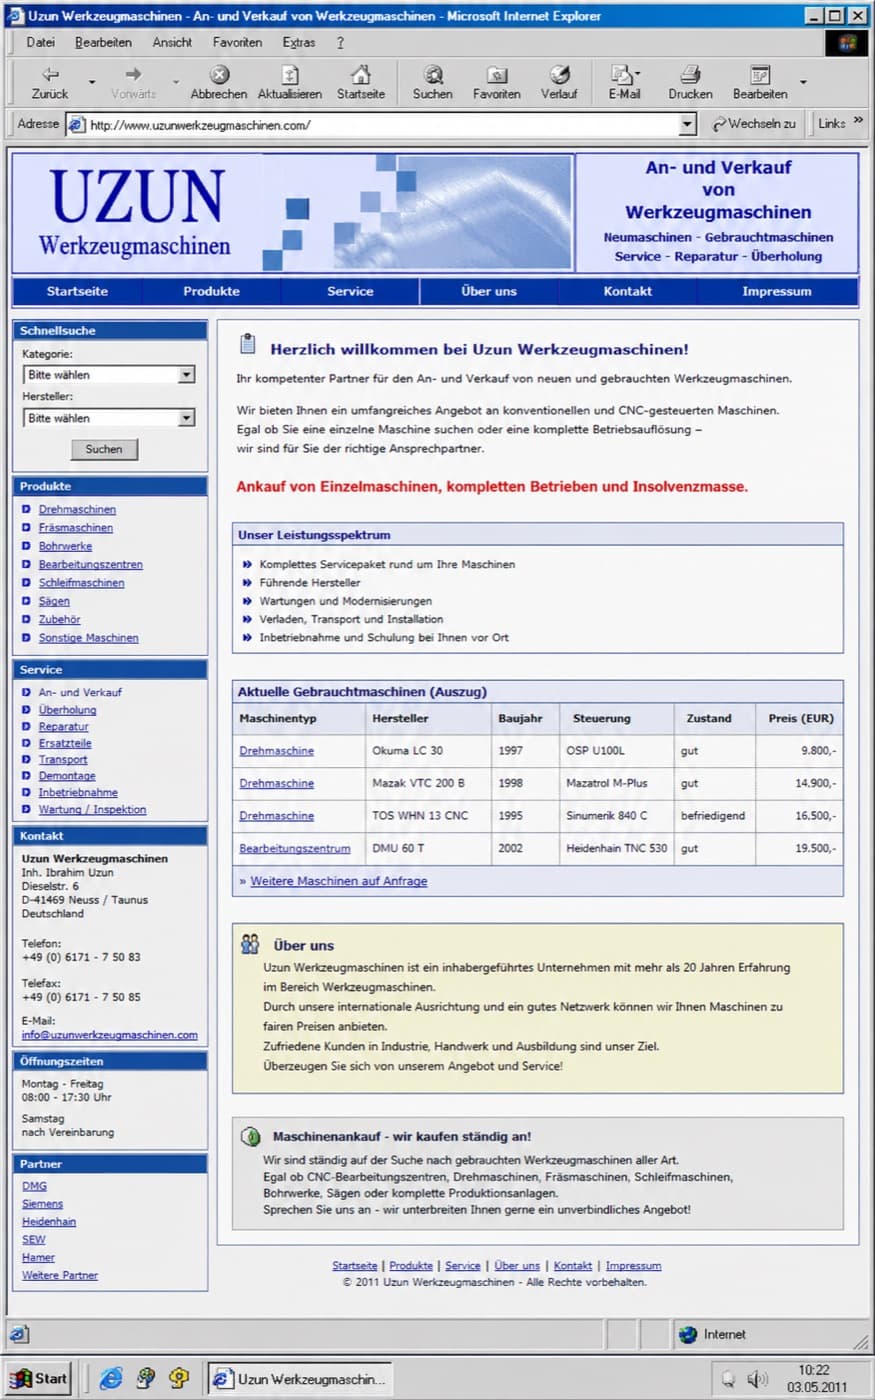Open the Favoriten toolbar icon

[x=496, y=74]
